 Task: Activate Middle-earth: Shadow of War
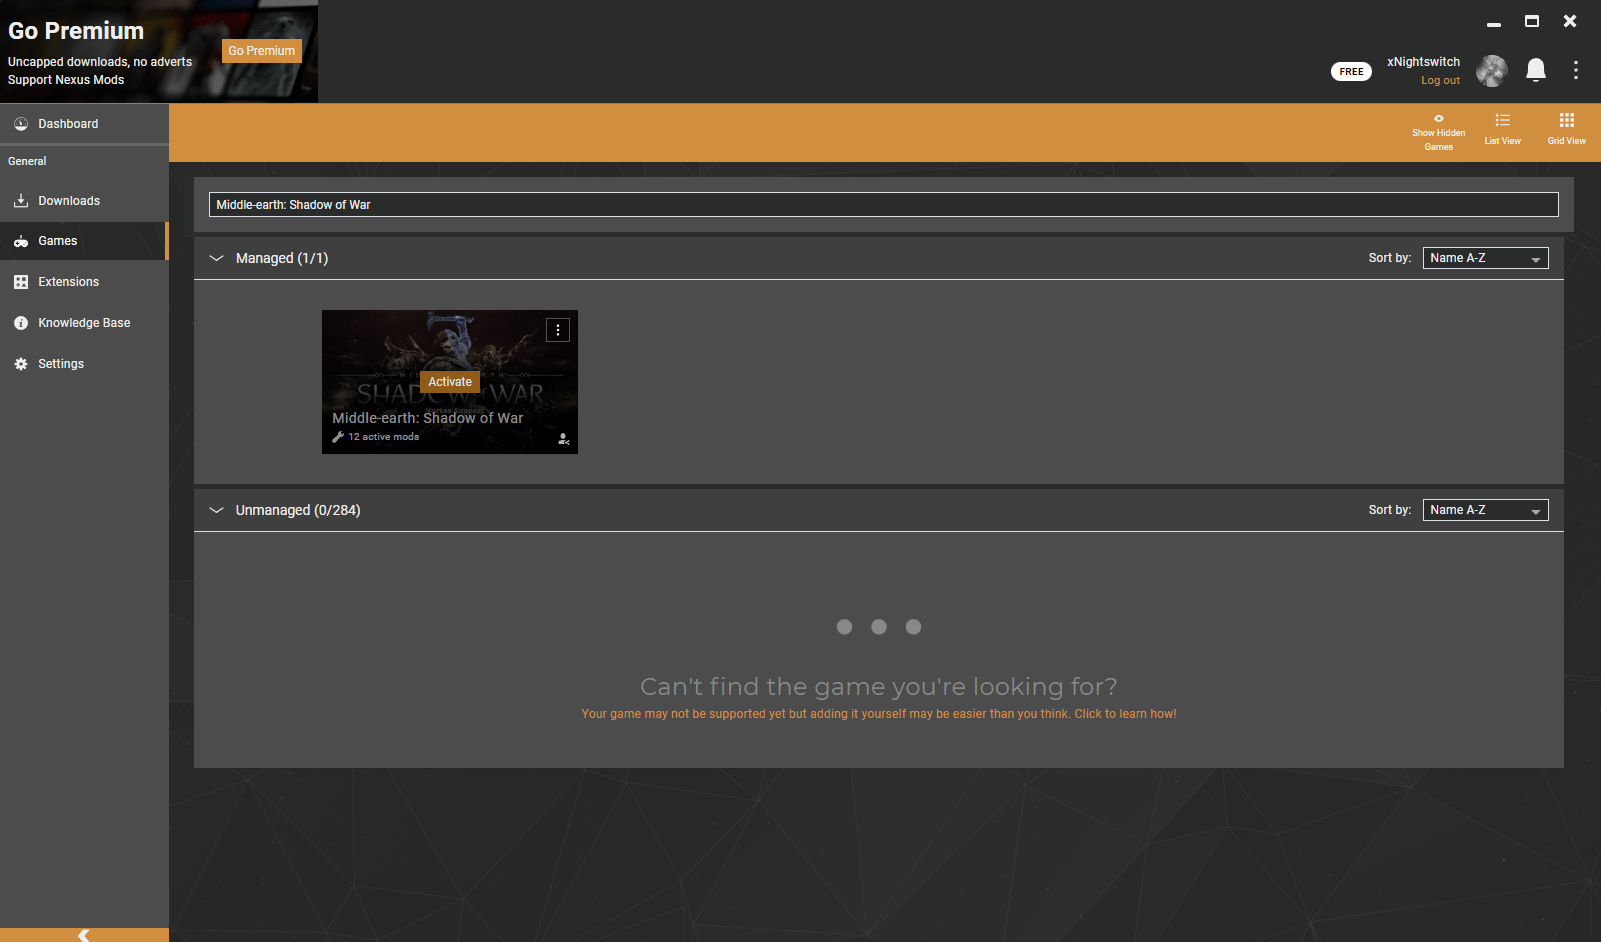pos(449,381)
